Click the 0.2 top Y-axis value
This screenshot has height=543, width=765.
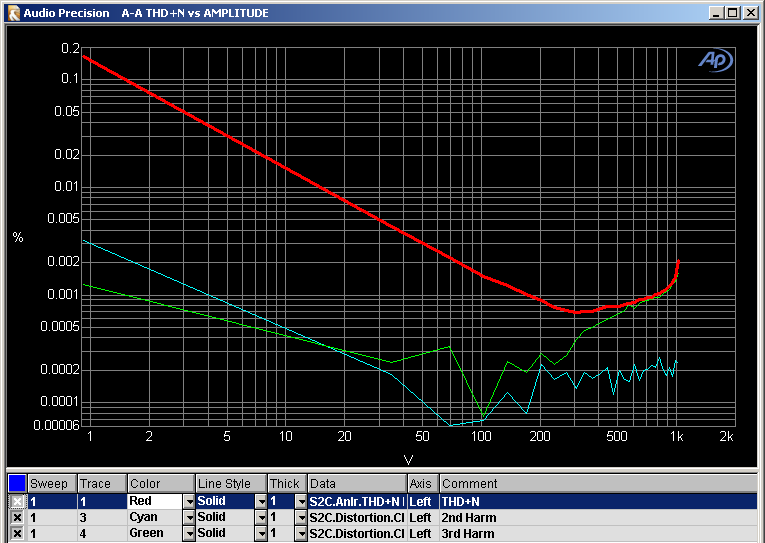70,48
